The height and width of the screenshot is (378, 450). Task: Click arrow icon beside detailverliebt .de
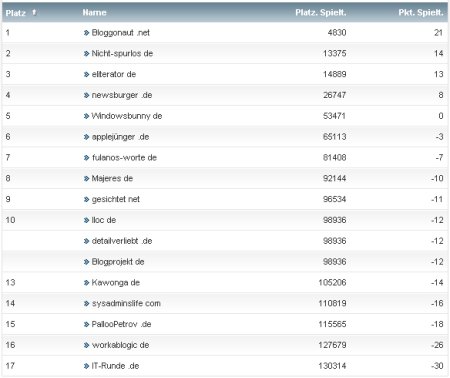point(86,241)
